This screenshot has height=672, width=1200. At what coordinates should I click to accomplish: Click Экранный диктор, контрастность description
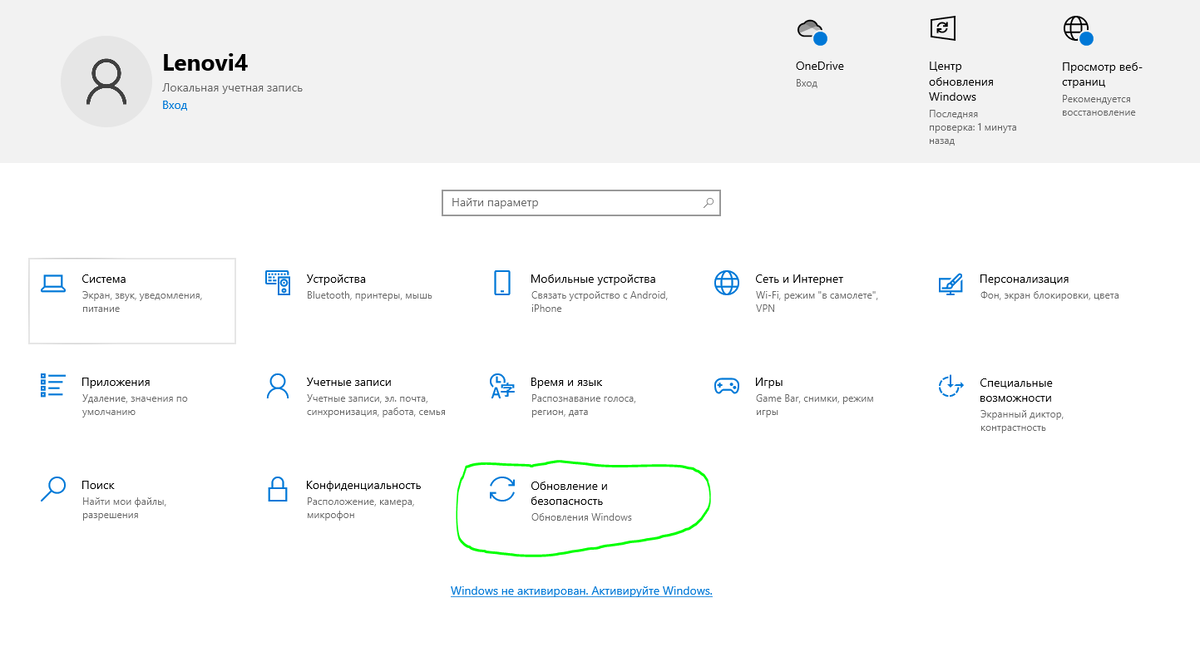(1022, 420)
